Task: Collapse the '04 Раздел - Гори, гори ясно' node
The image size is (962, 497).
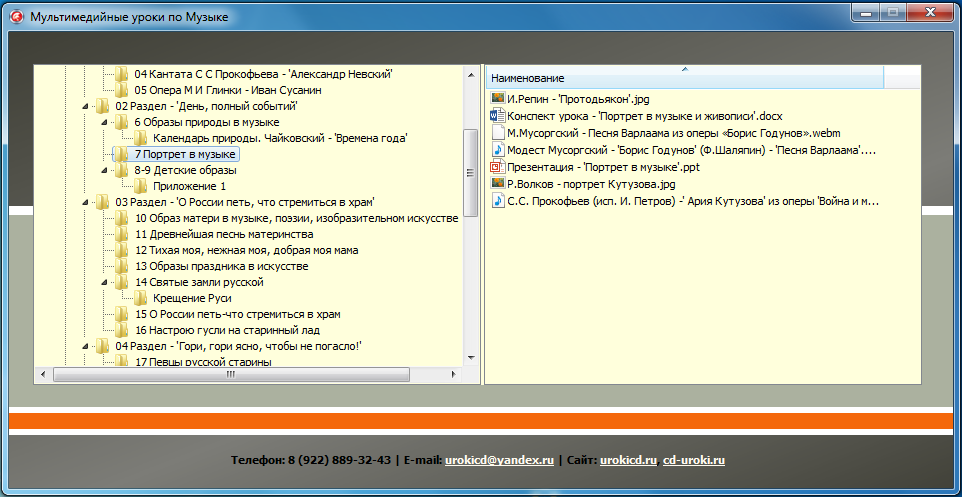Action: [85, 346]
